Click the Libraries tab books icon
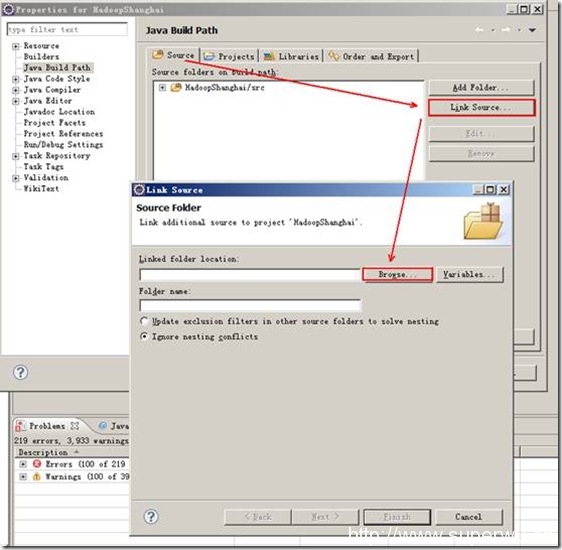 click(x=269, y=56)
